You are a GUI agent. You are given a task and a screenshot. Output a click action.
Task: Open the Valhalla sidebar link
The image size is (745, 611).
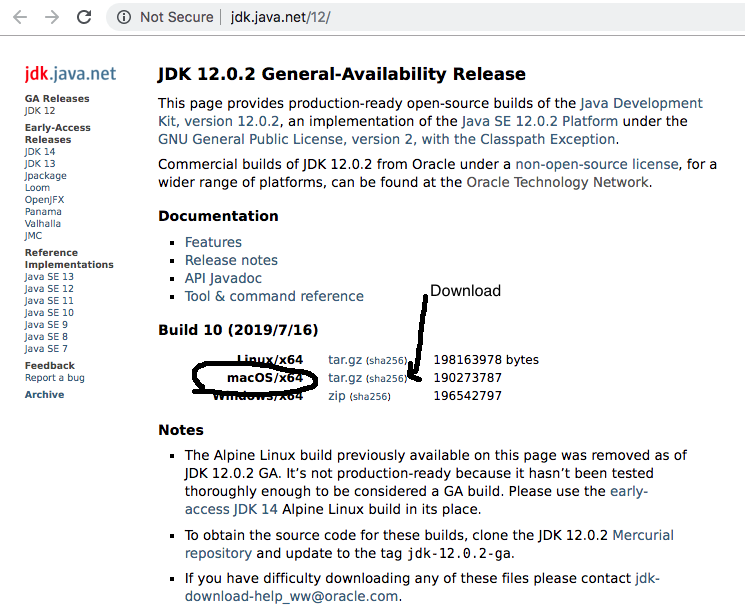coord(43,223)
